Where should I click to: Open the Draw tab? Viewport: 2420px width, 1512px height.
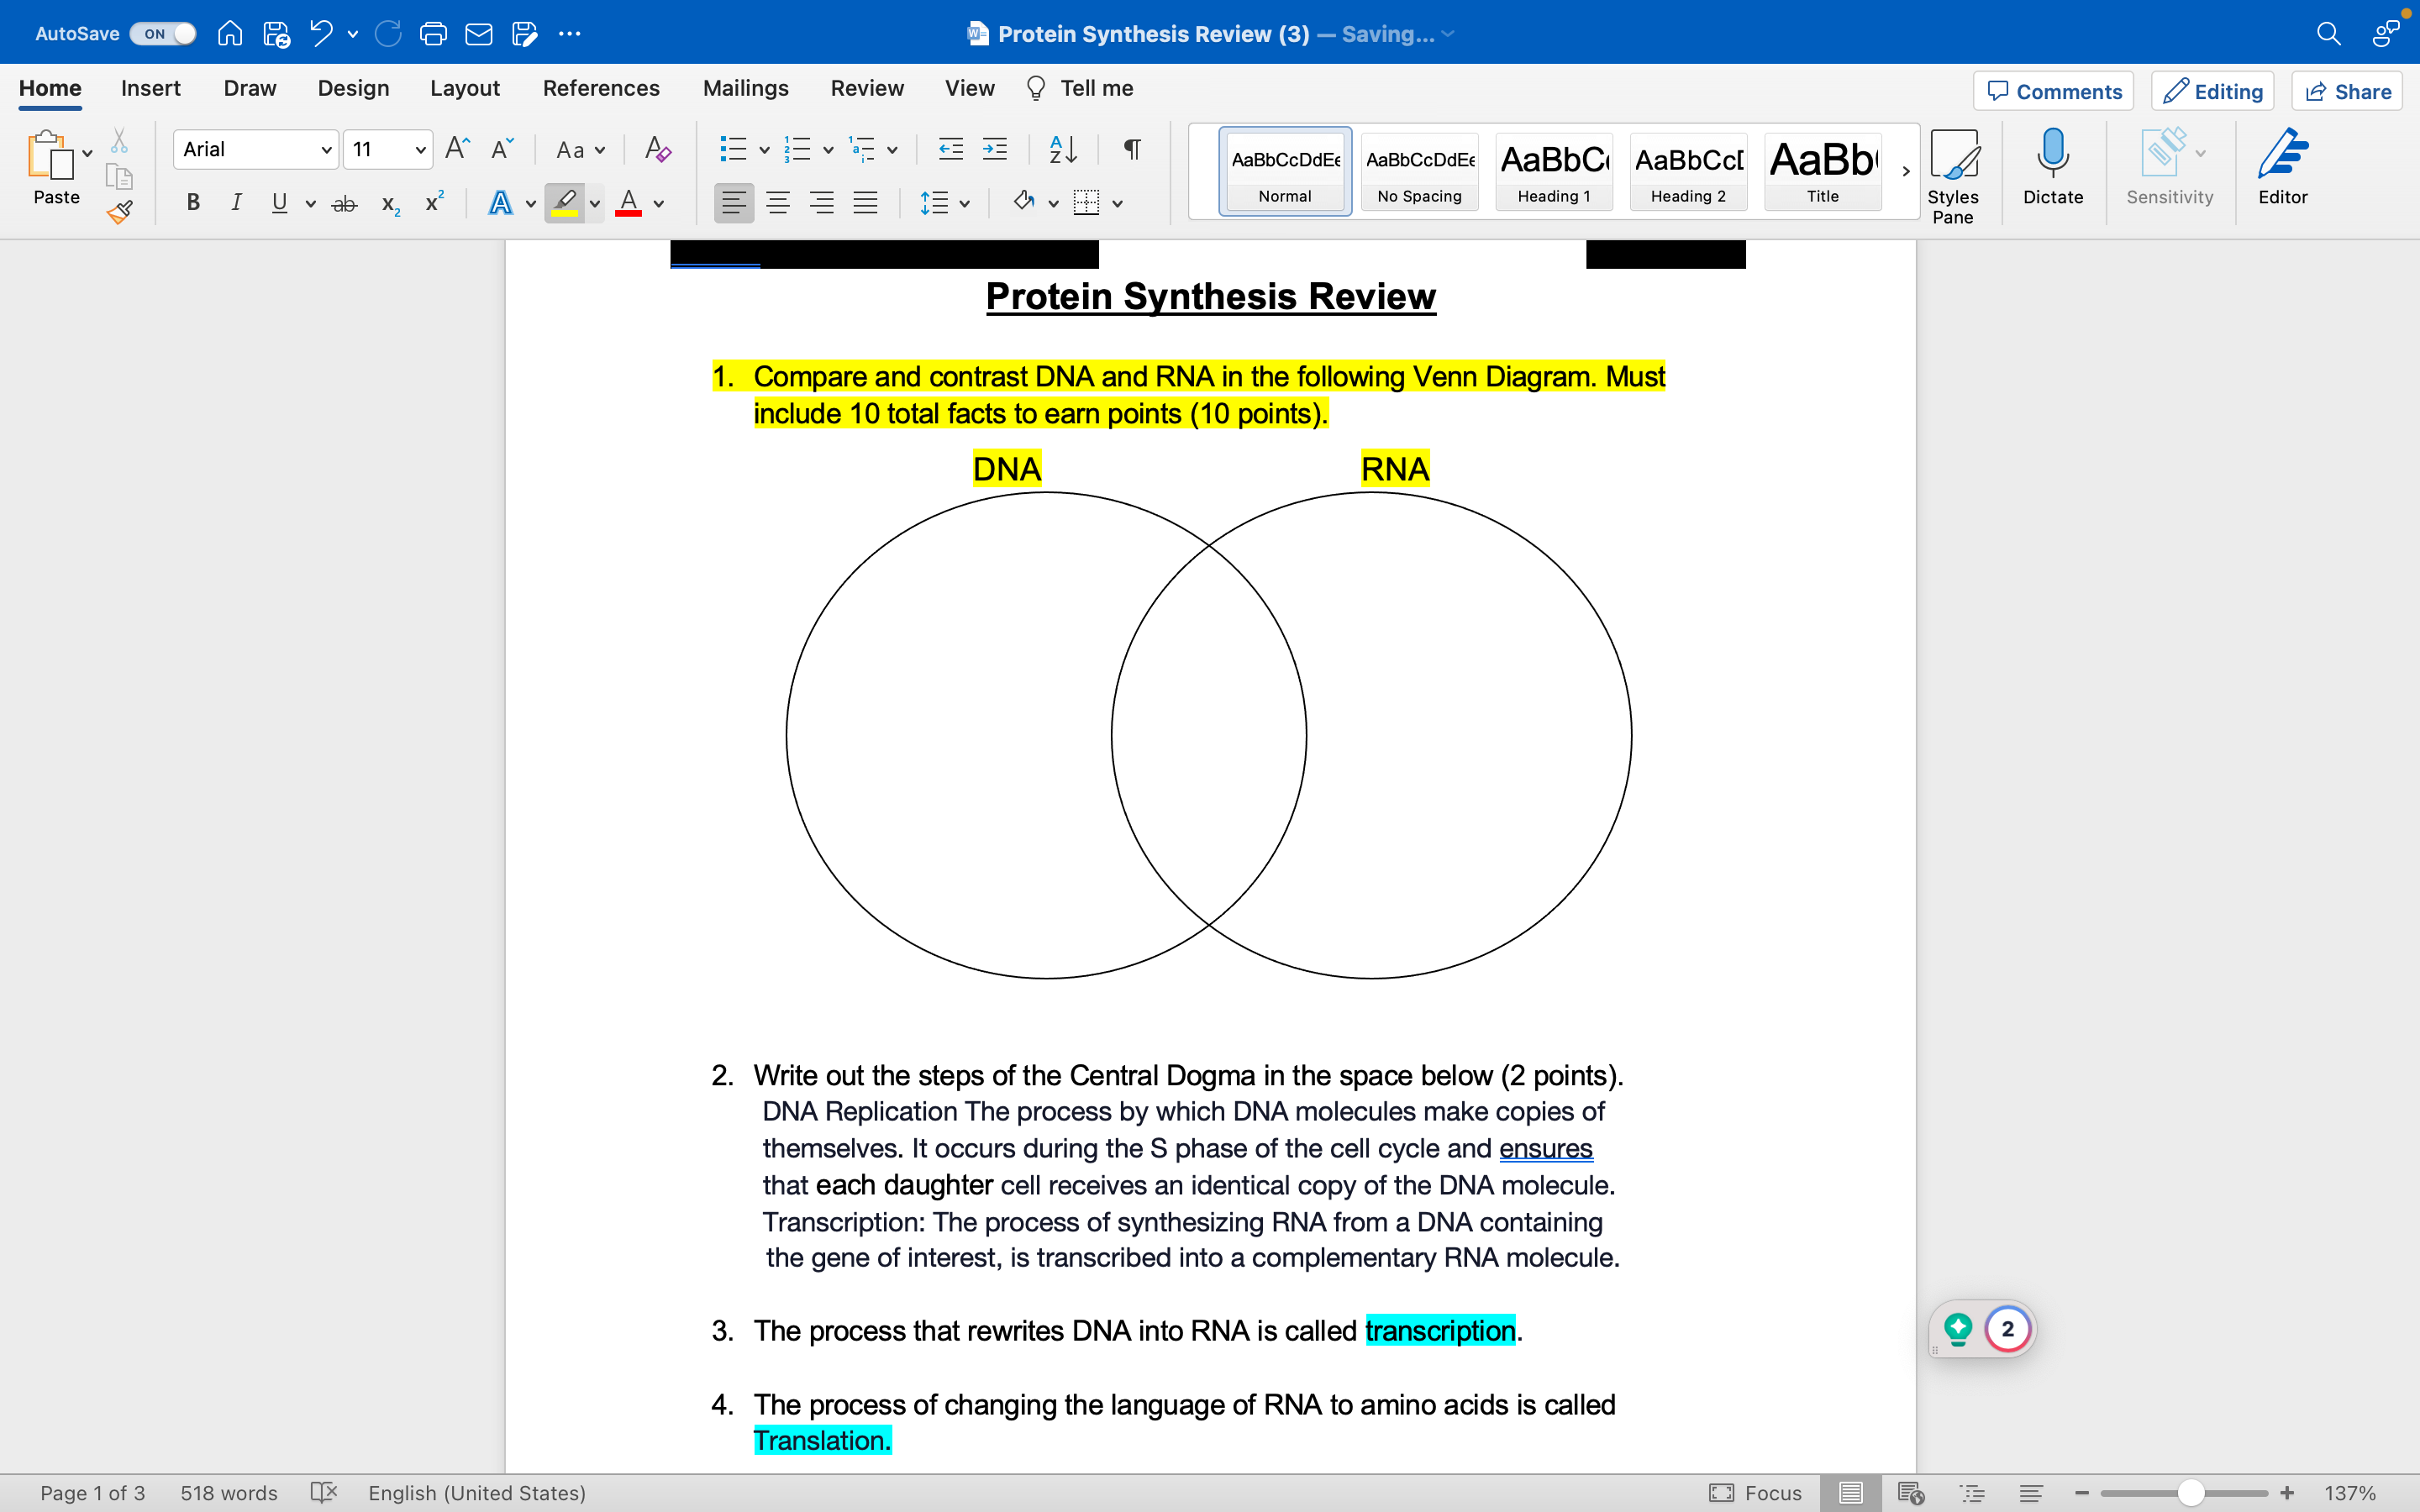pos(250,88)
